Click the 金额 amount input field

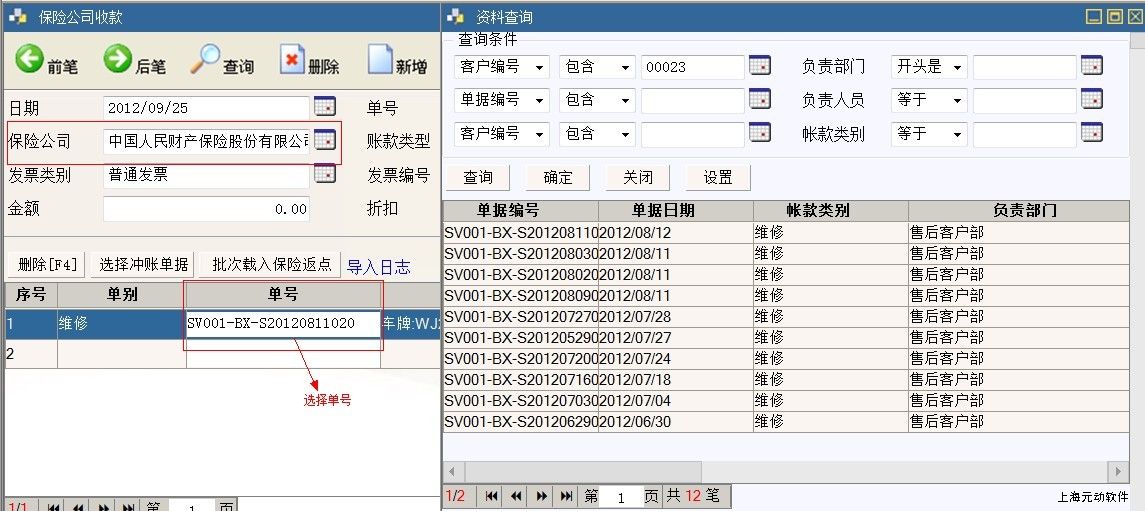(206, 209)
